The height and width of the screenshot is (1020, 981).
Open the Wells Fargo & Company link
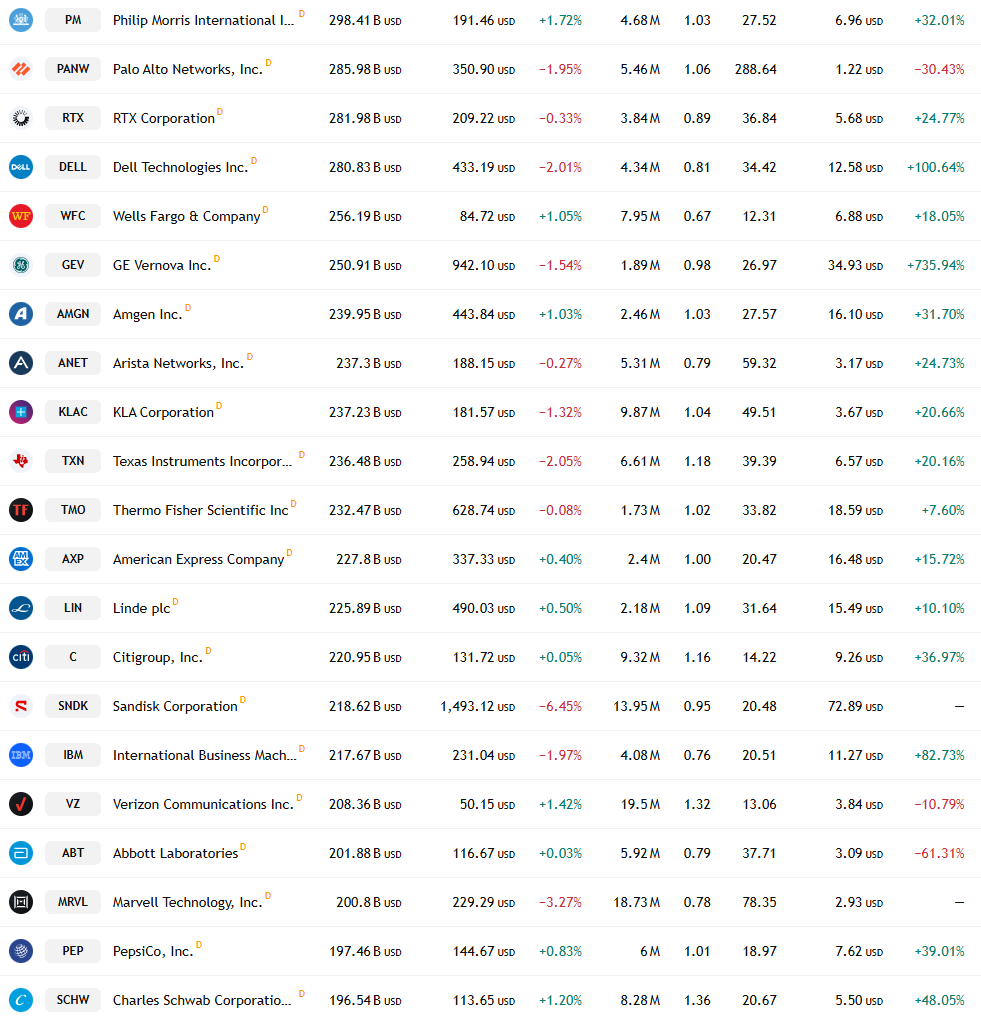point(186,217)
